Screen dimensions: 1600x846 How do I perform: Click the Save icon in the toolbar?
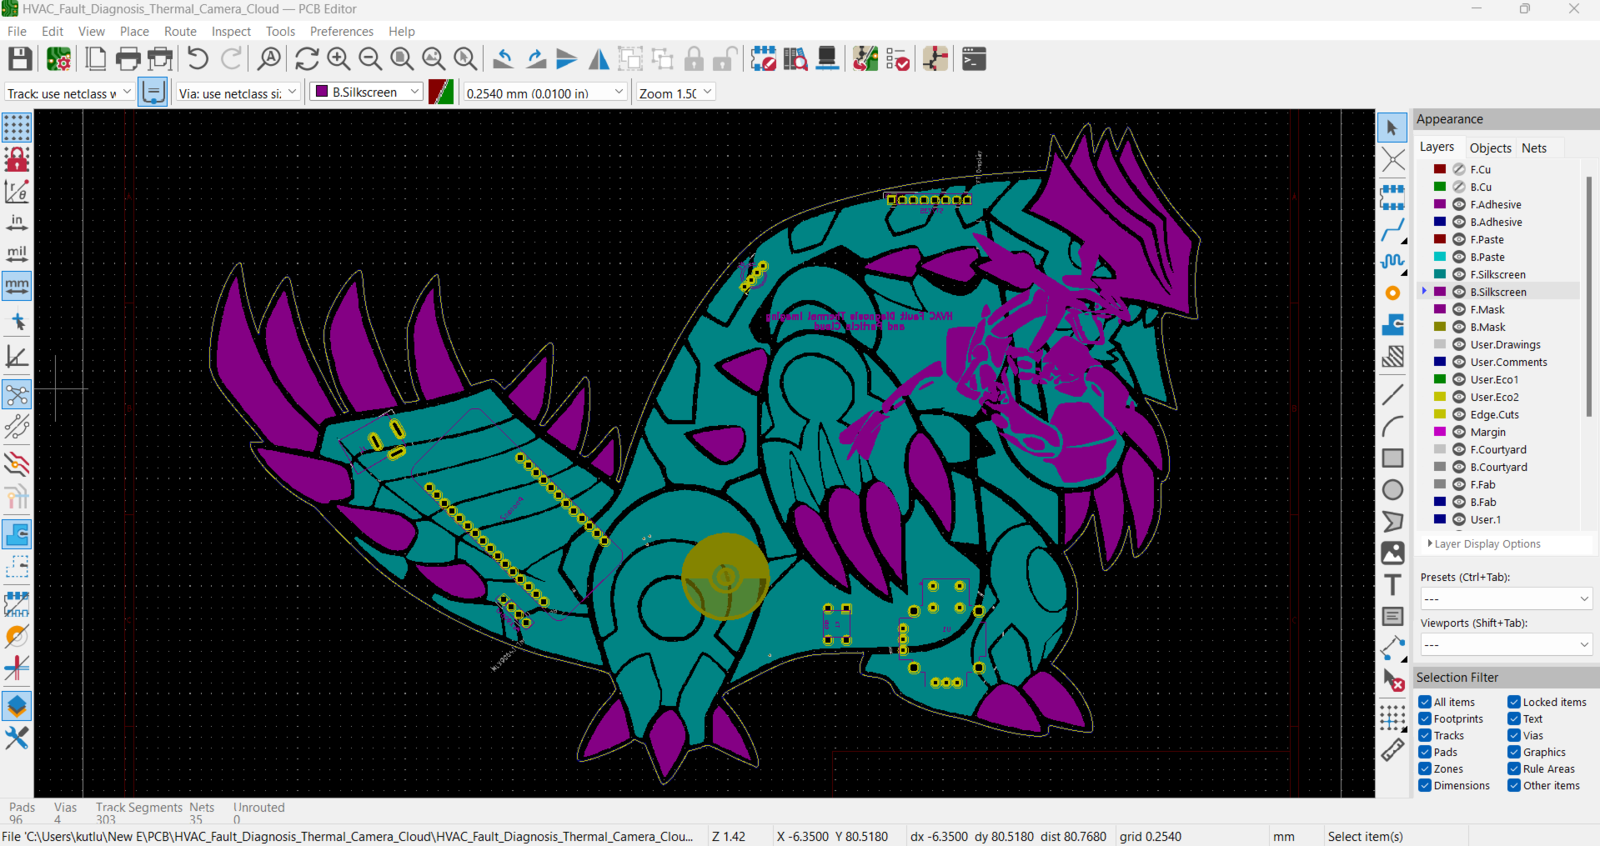(20, 59)
